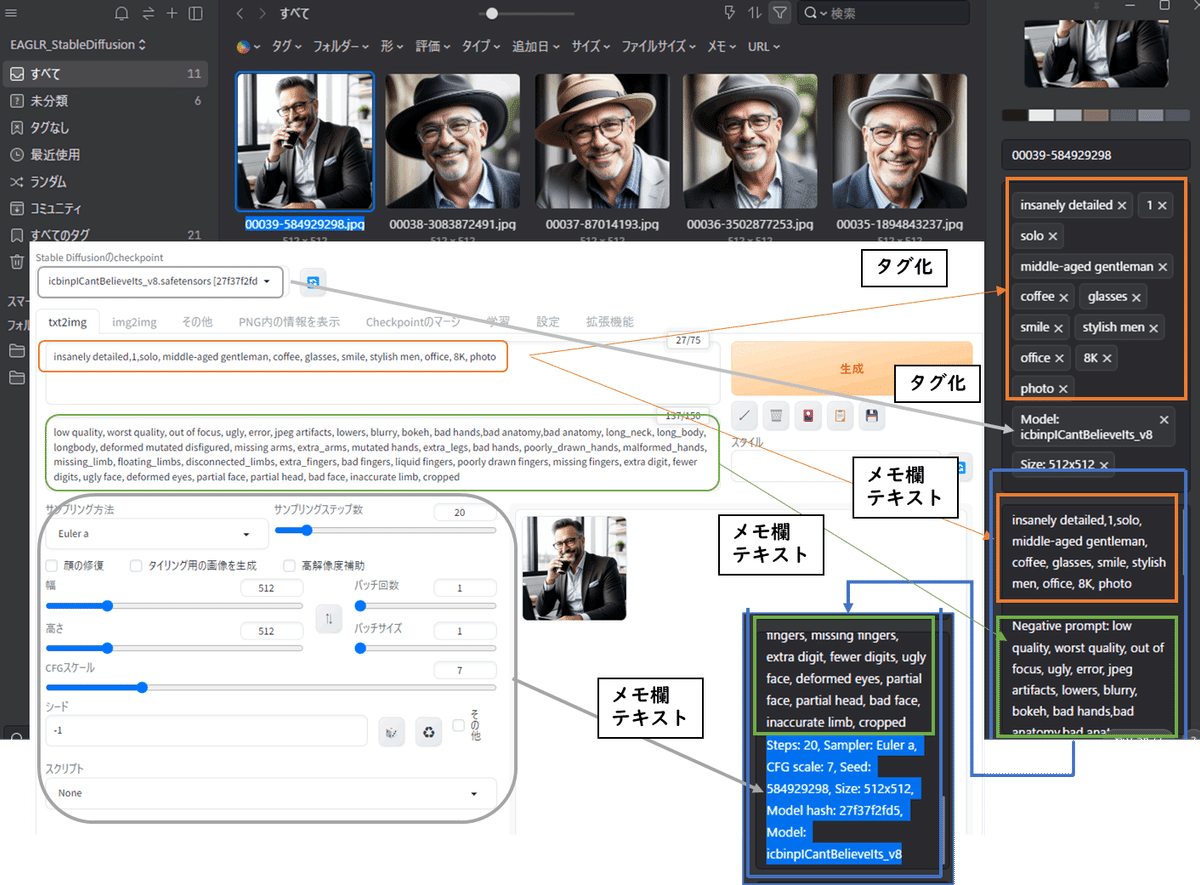
Task: Switch to the txt2img tab
Action: pyautogui.click(x=68, y=322)
